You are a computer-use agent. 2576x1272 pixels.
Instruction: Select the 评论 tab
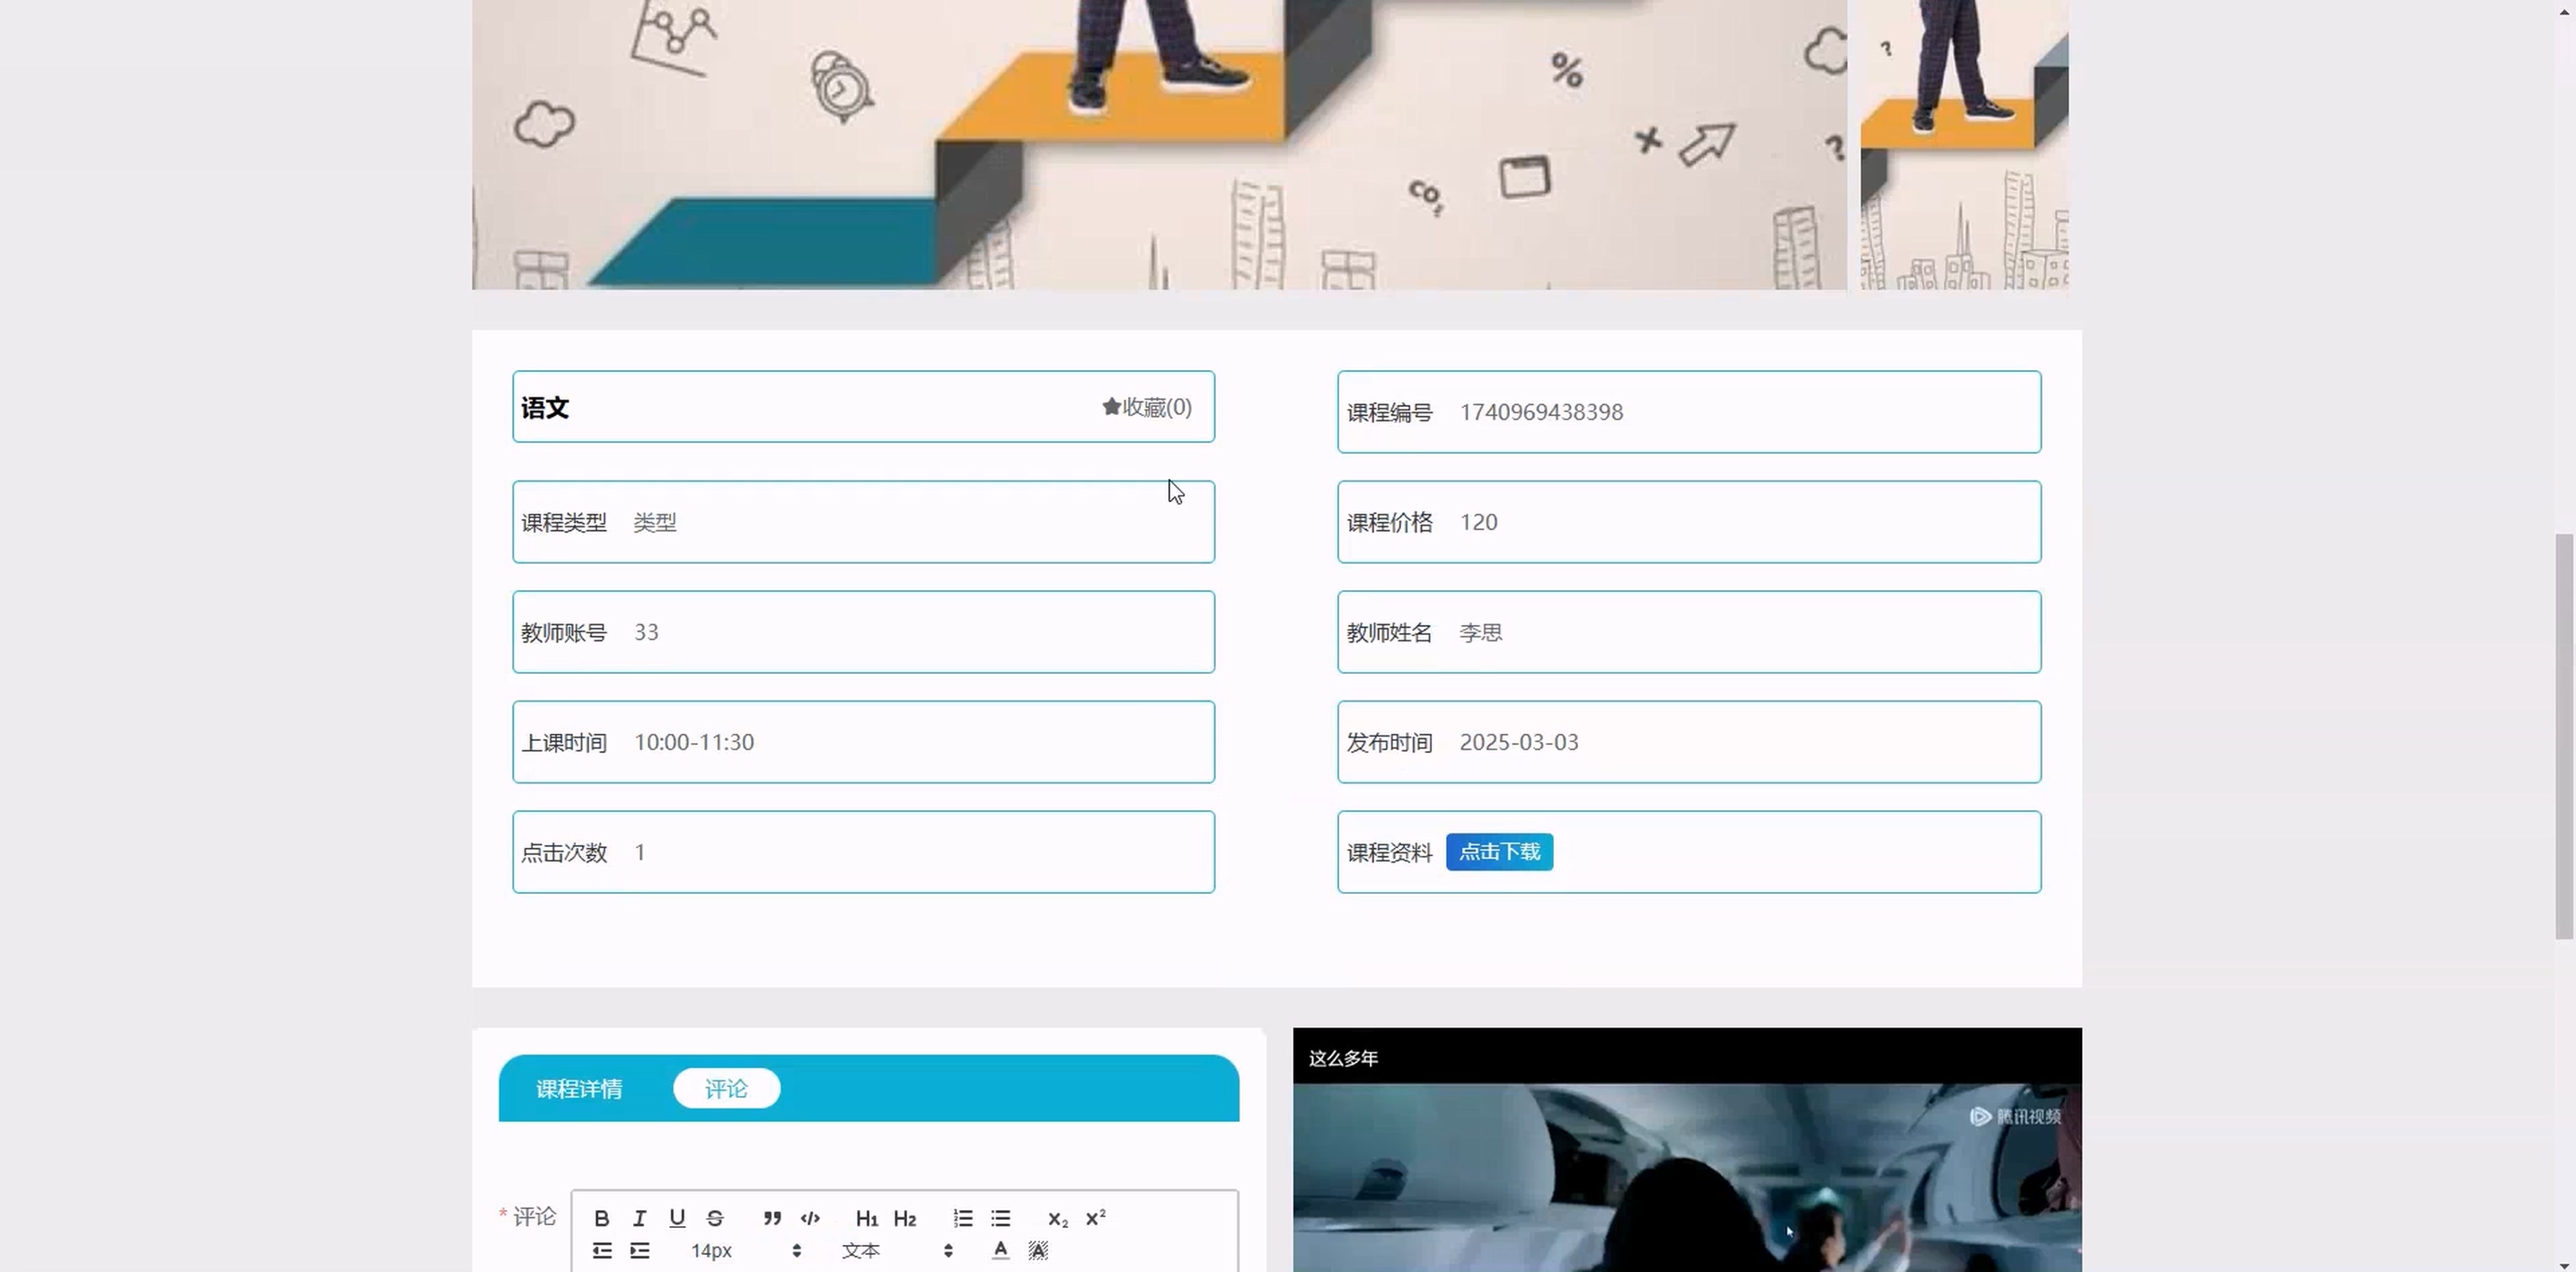pos(726,1089)
